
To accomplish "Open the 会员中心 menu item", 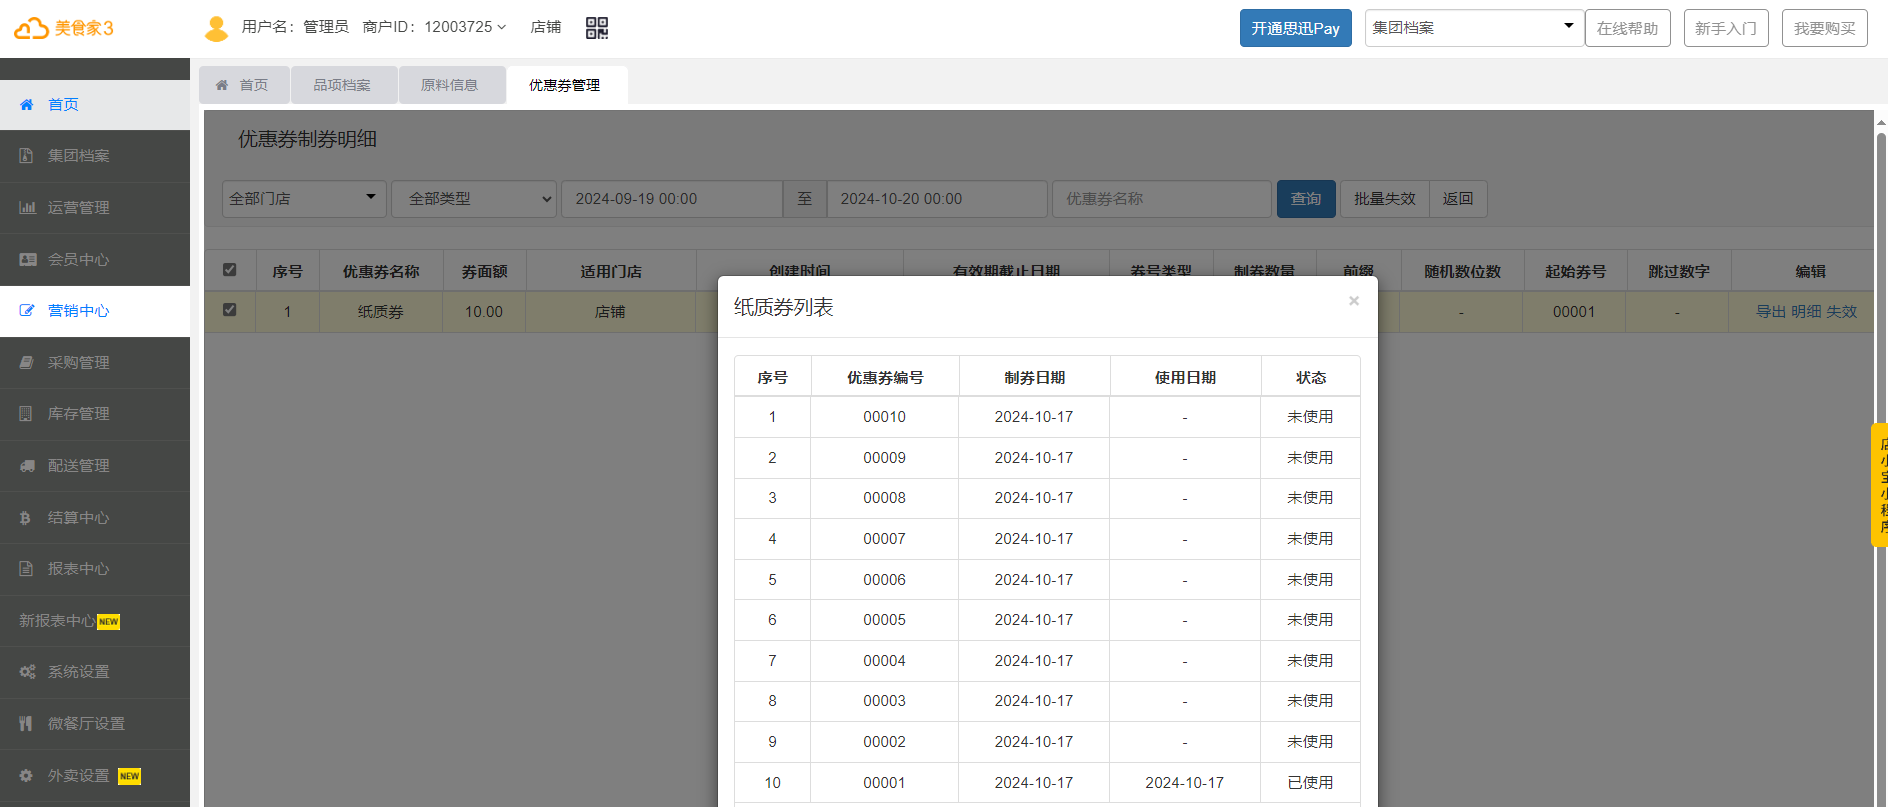I will pyautogui.click(x=95, y=259).
